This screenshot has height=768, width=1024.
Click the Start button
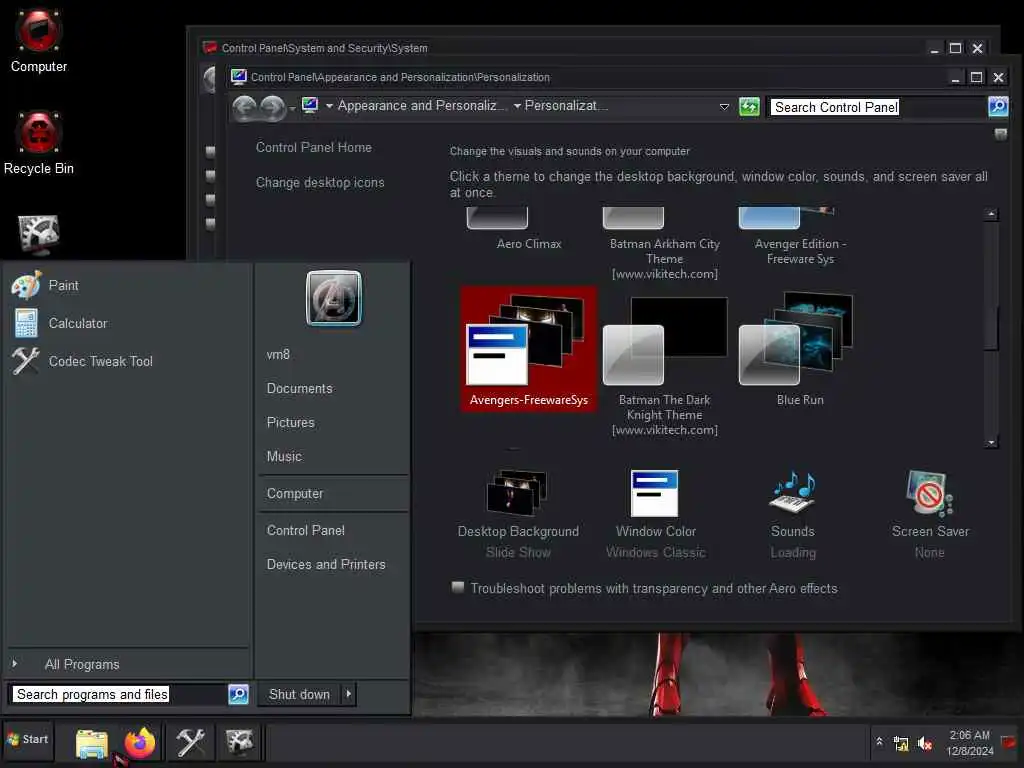coord(27,740)
